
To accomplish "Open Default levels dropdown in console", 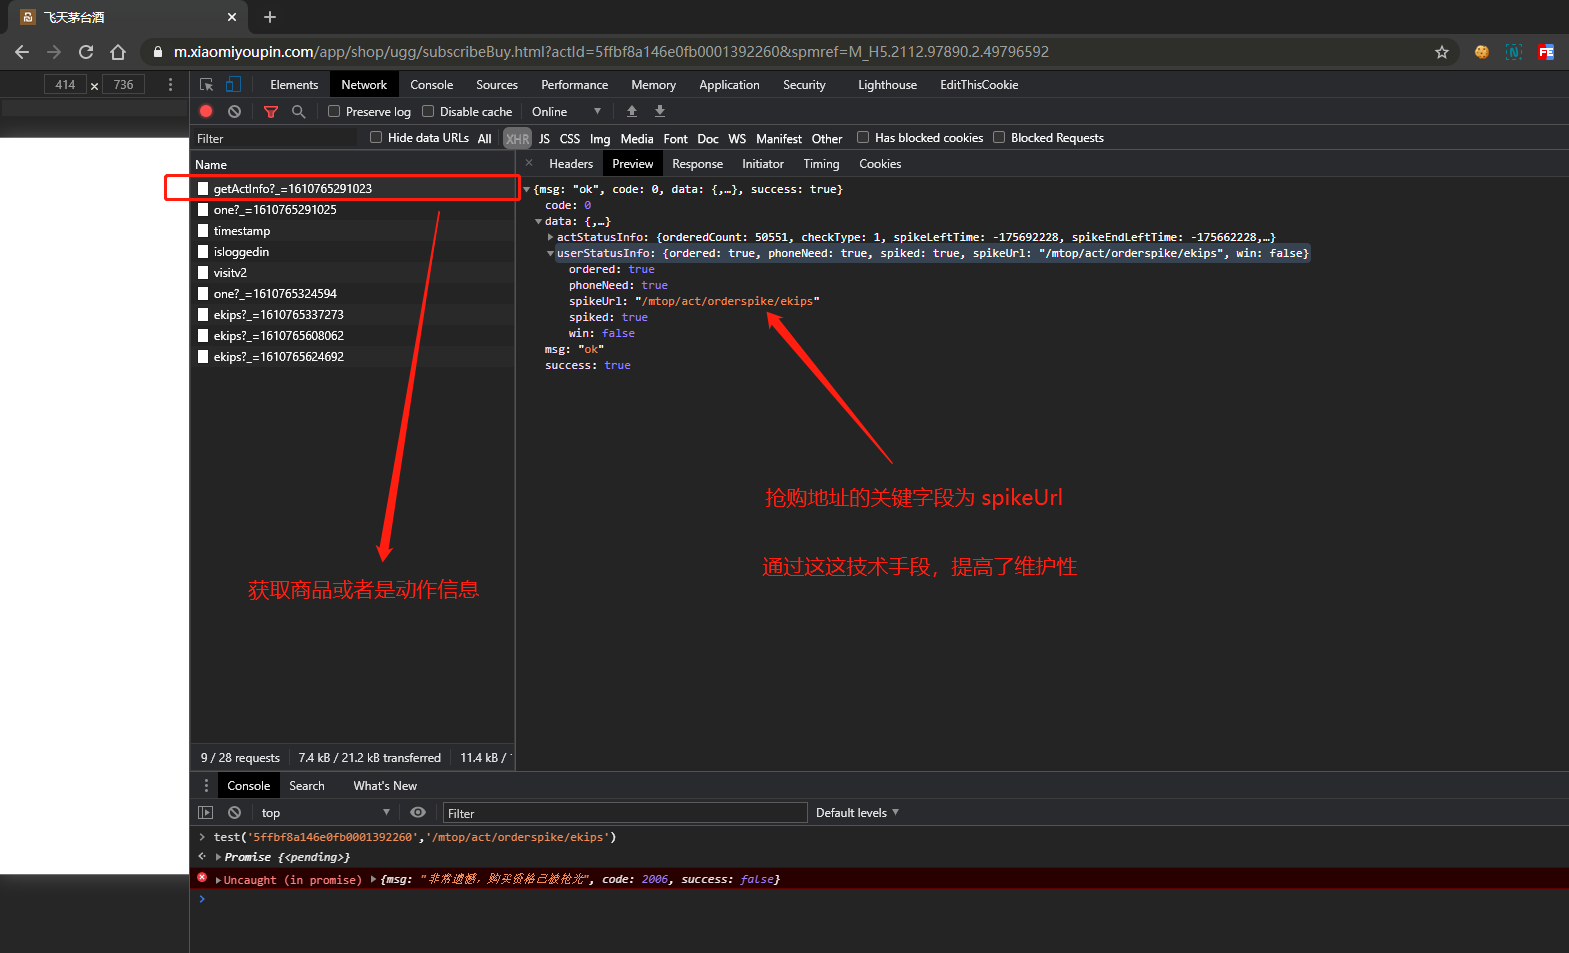I will pos(857,813).
